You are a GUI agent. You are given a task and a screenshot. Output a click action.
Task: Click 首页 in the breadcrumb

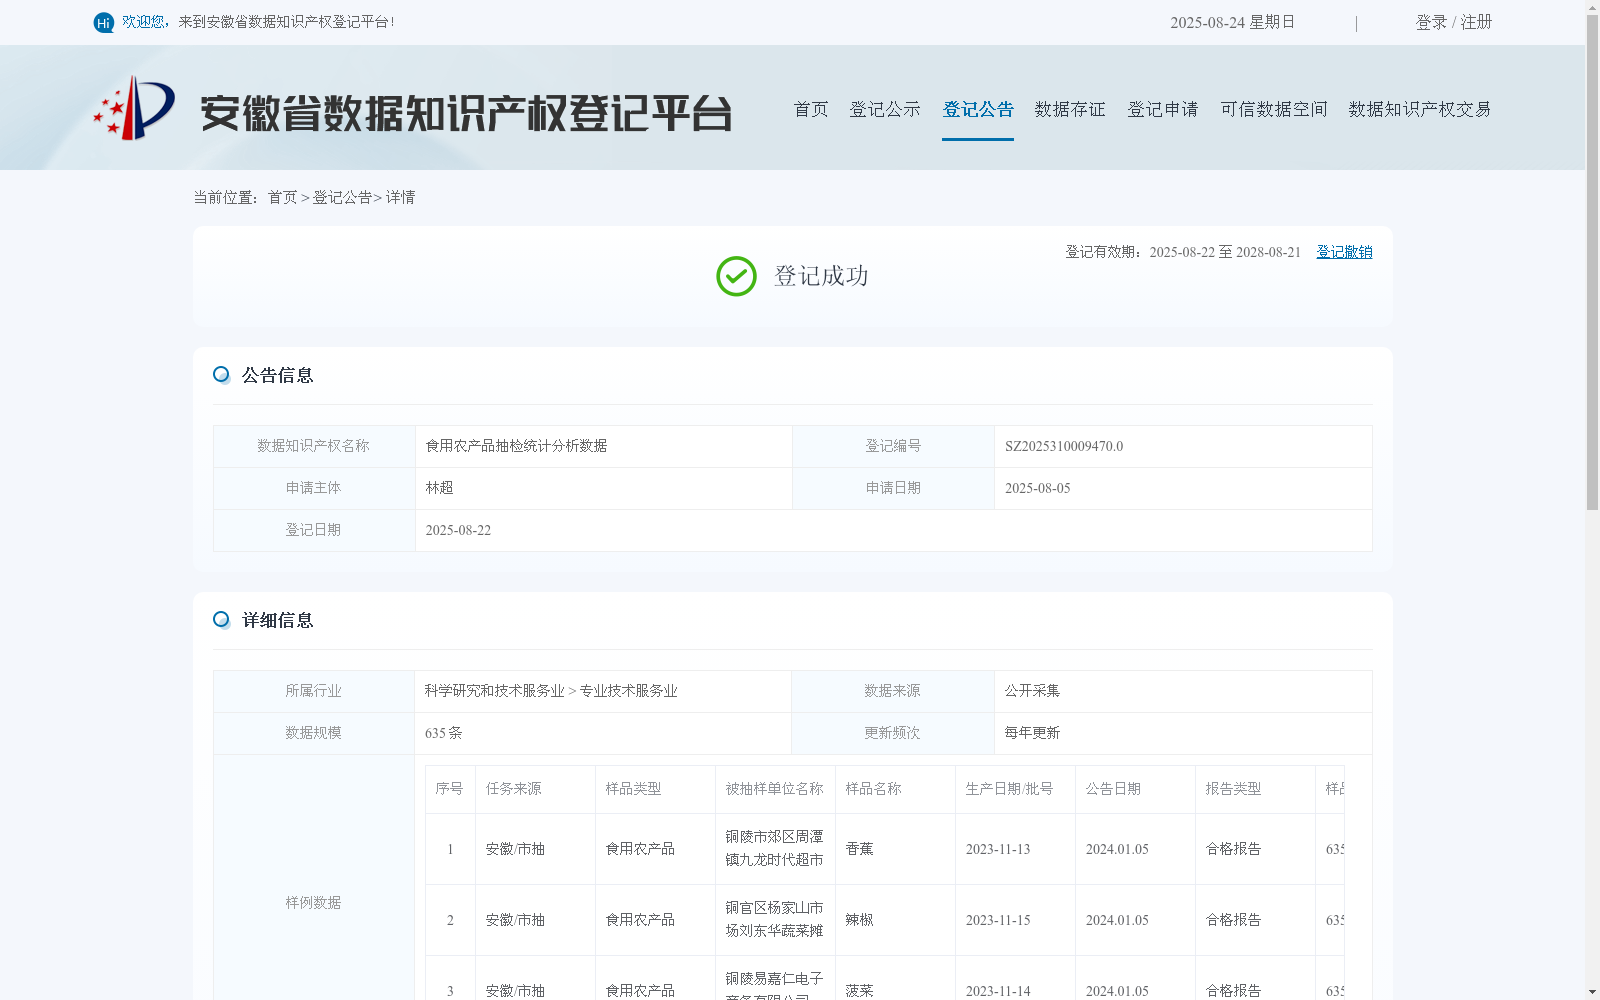pos(282,198)
